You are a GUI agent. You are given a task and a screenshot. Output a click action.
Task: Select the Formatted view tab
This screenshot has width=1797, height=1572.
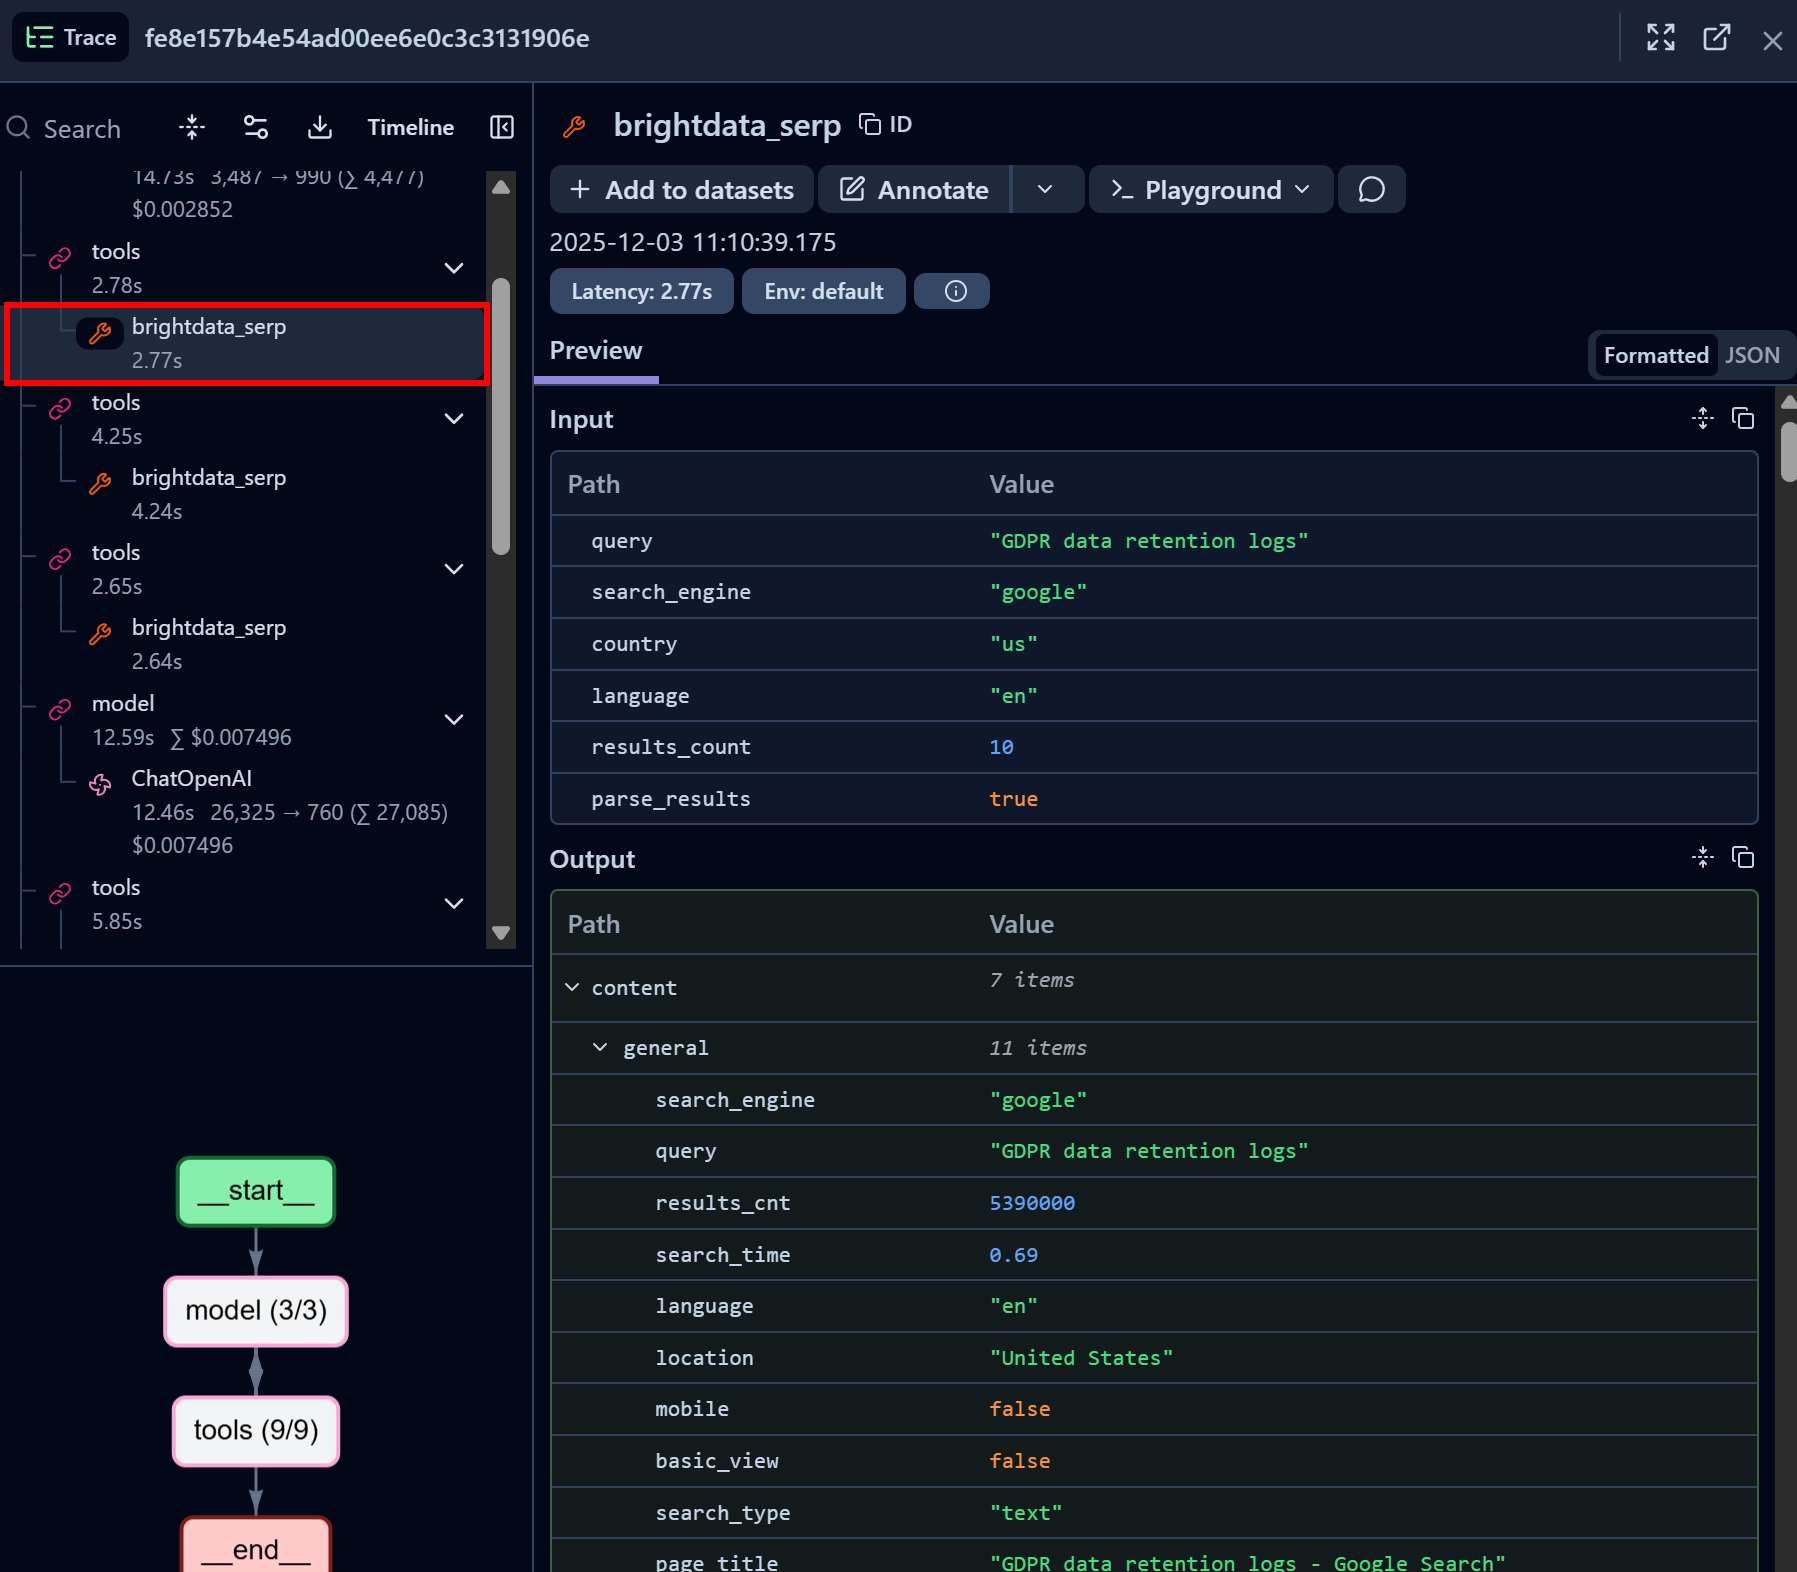(x=1654, y=355)
